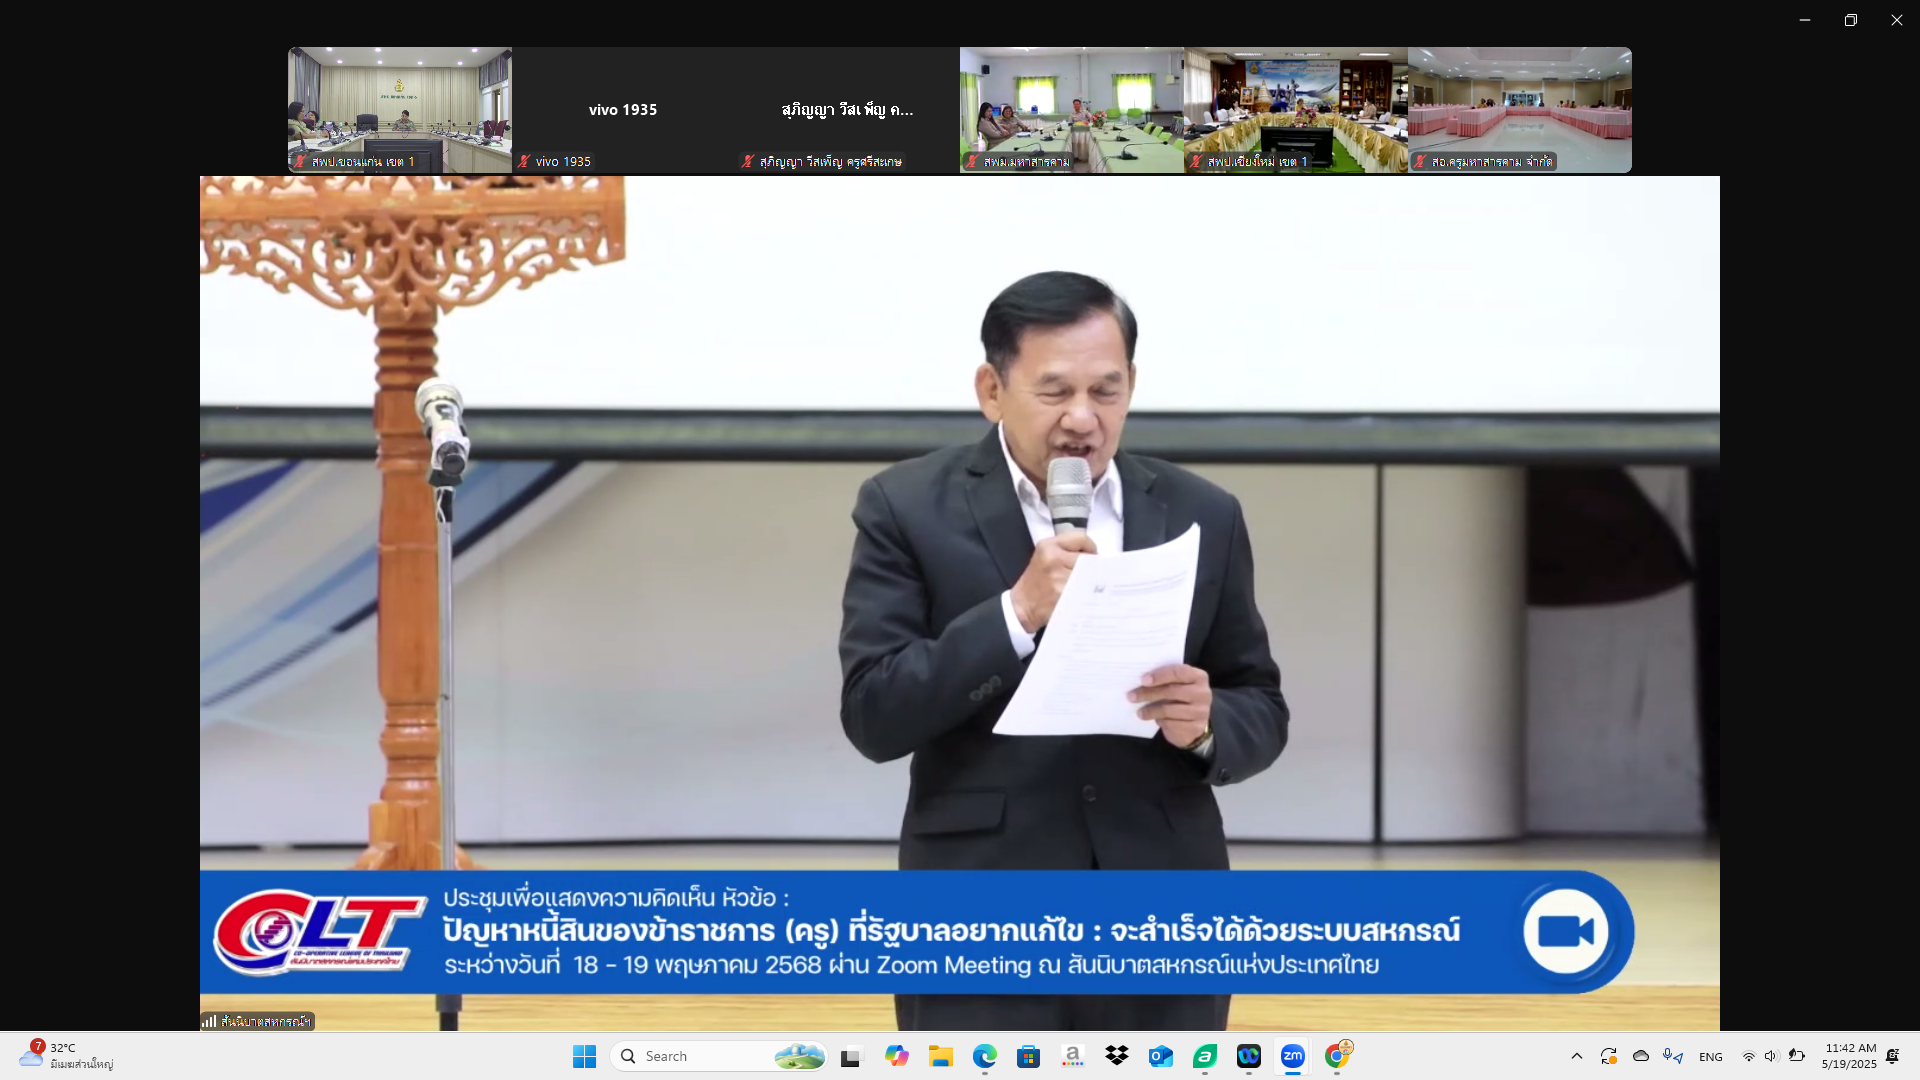The height and width of the screenshot is (1080, 1920).
Task: Open Google Chrome from the taskbar
Action: coord(1338,1056)
